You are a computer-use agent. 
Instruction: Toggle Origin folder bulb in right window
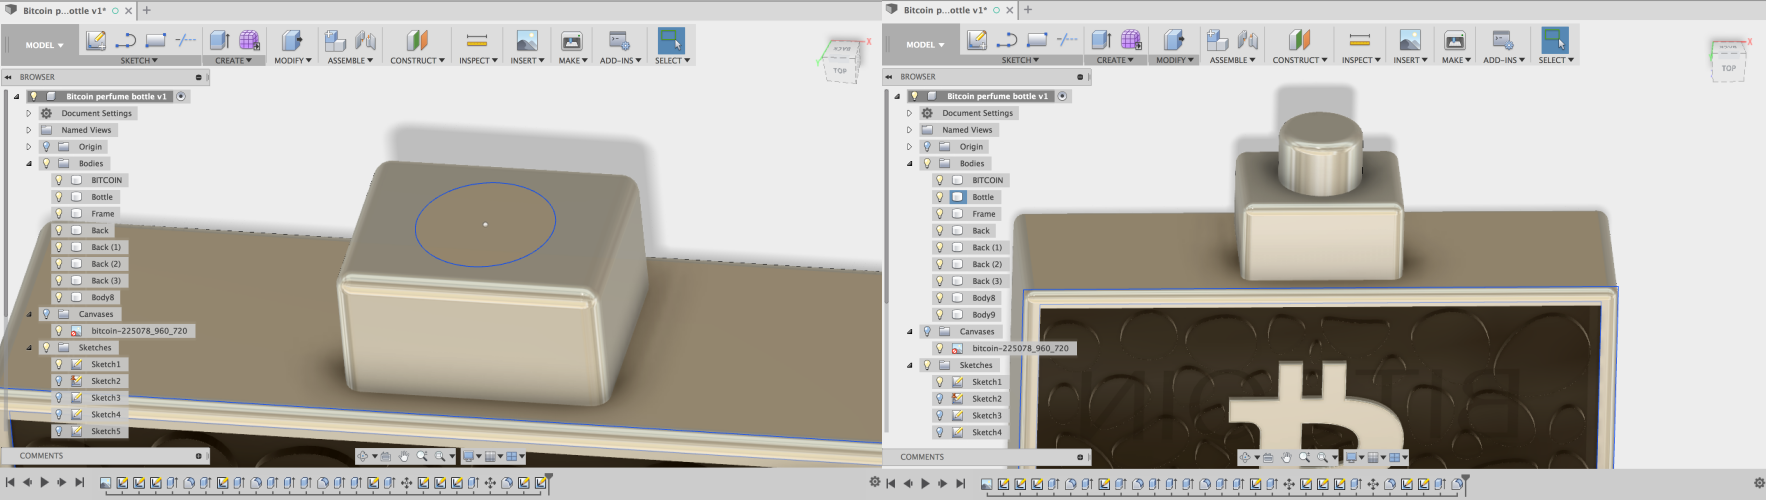927,146
